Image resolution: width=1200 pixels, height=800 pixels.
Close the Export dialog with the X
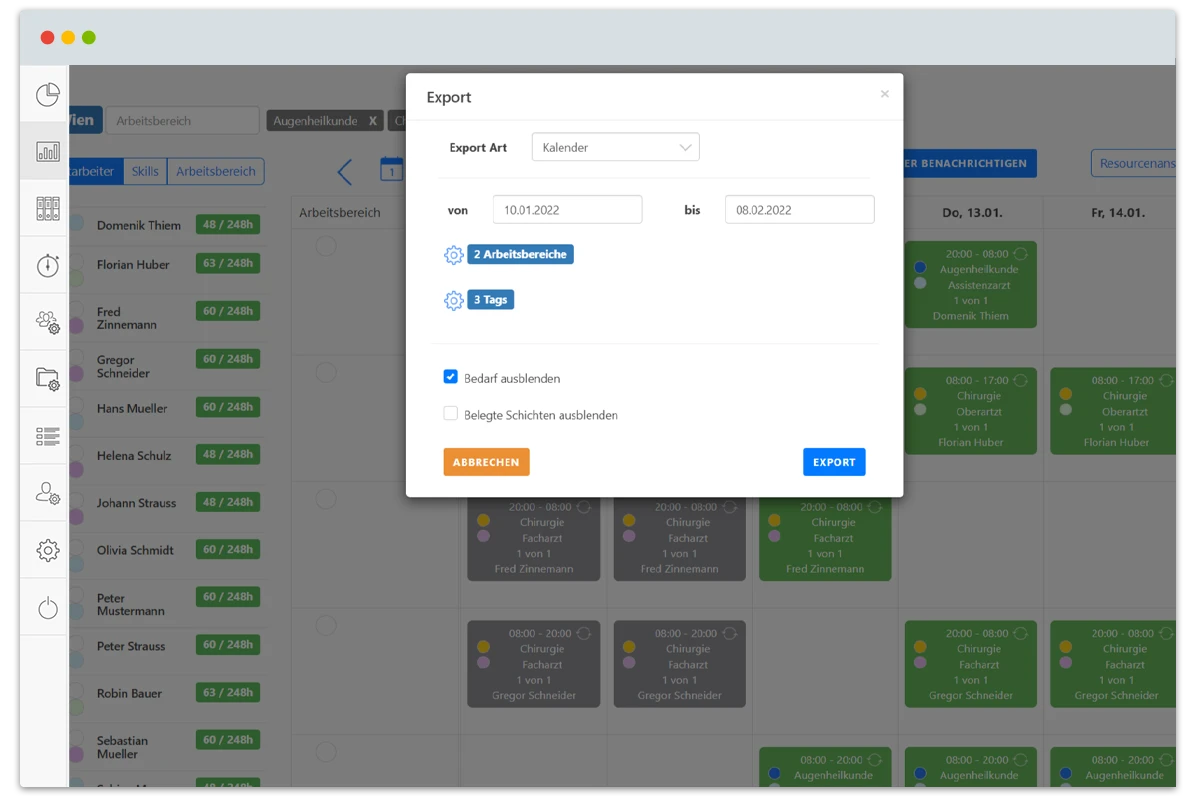[884, 94]
